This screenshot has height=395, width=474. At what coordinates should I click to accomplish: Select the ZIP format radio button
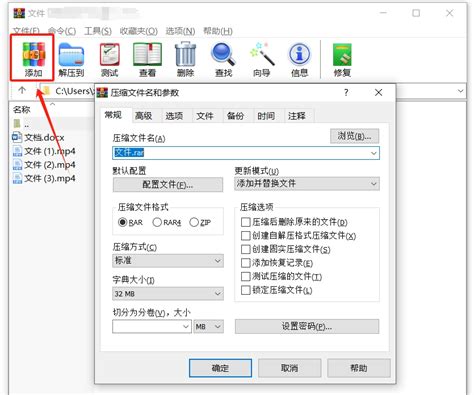pyautogui.click(x=194, y=222)
